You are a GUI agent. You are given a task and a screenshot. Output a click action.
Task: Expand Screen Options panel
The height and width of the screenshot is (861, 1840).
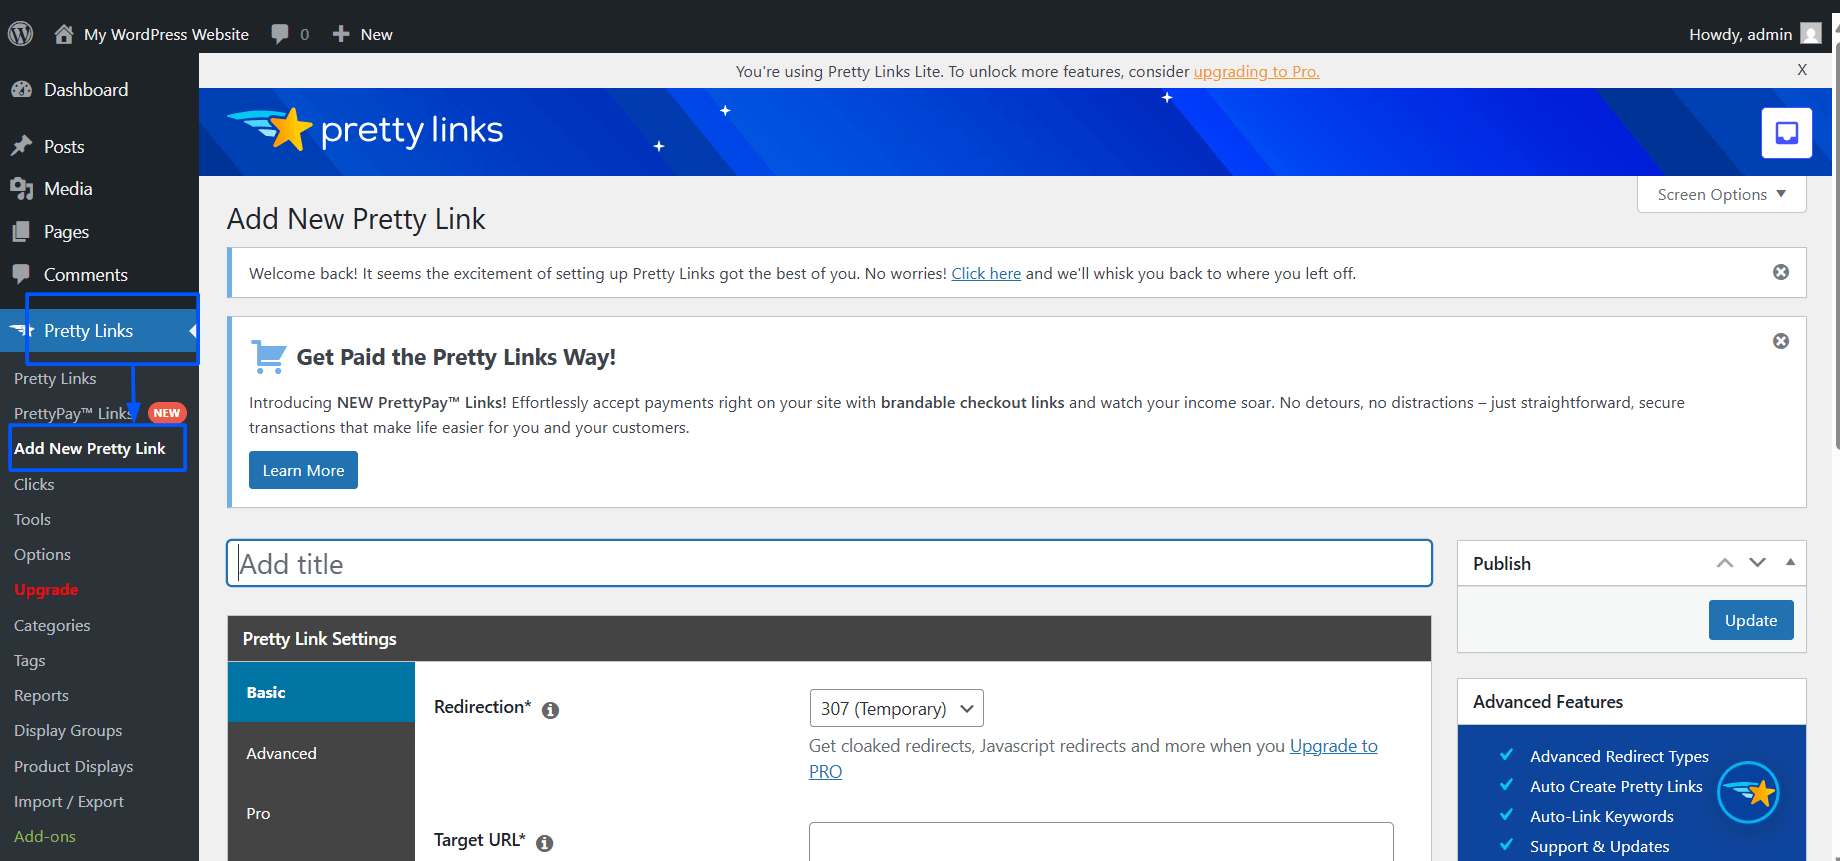1722,194
